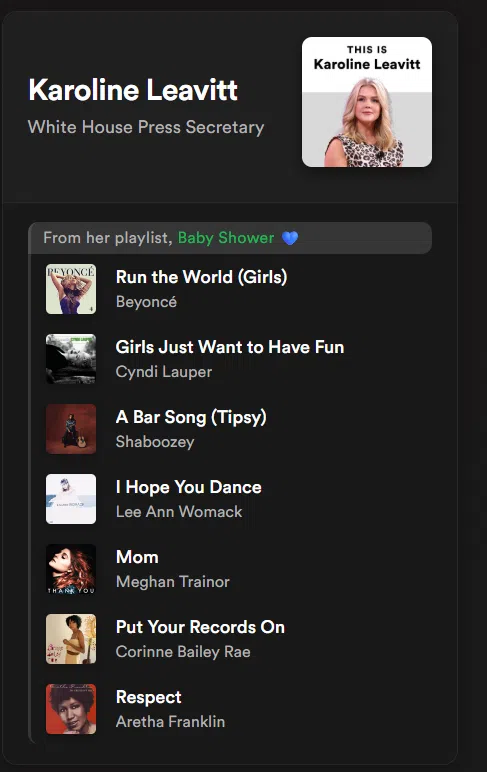This screenshot has width=487, height=772.
Task: Visit the Aretha Franklin artist link
Action: [170, 722]
